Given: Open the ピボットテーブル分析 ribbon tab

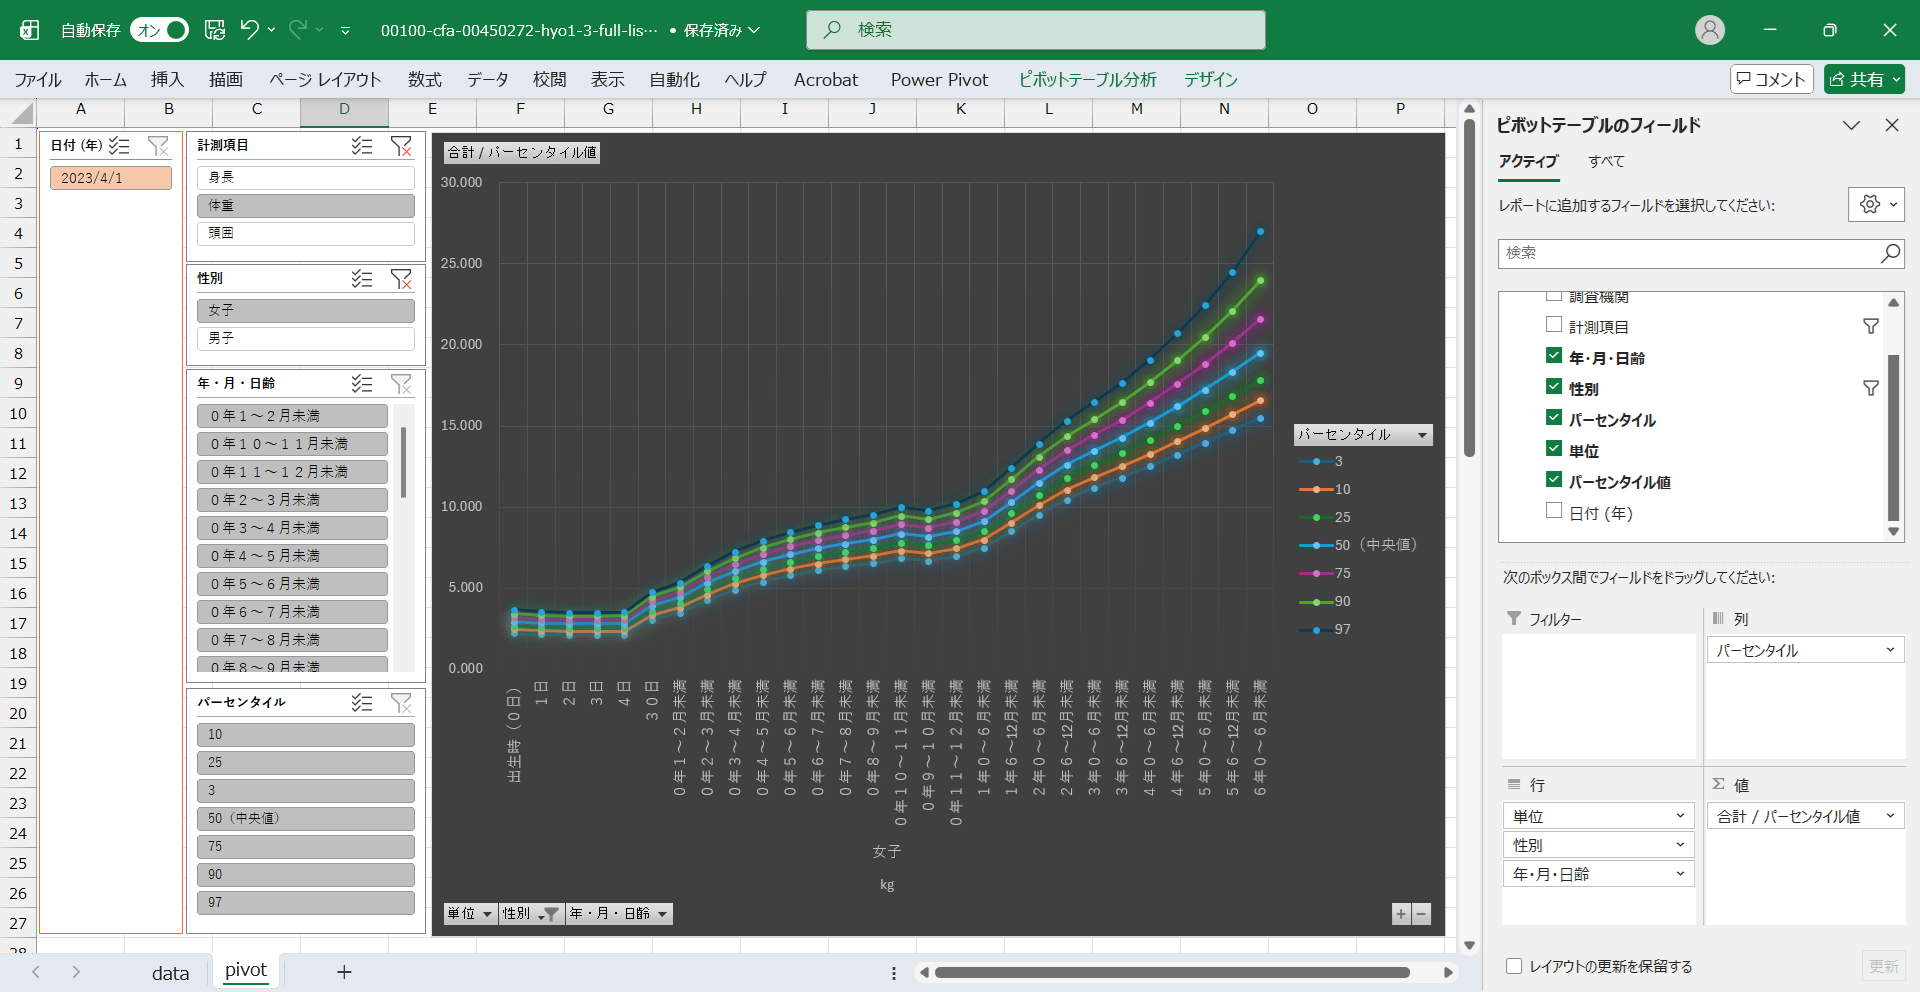Looking at the screenshot, I should [x=1087, y=80].
